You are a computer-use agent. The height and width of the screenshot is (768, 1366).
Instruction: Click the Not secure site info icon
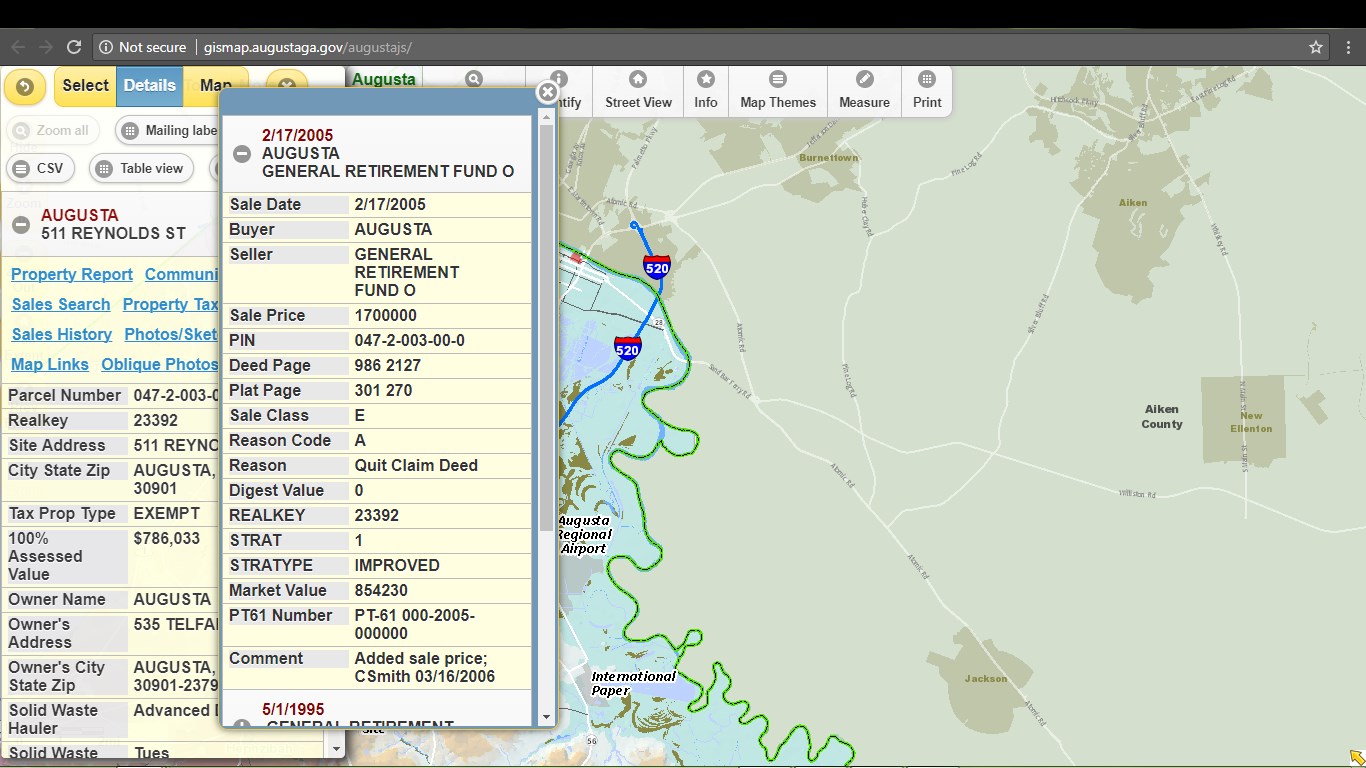point(105,47)
